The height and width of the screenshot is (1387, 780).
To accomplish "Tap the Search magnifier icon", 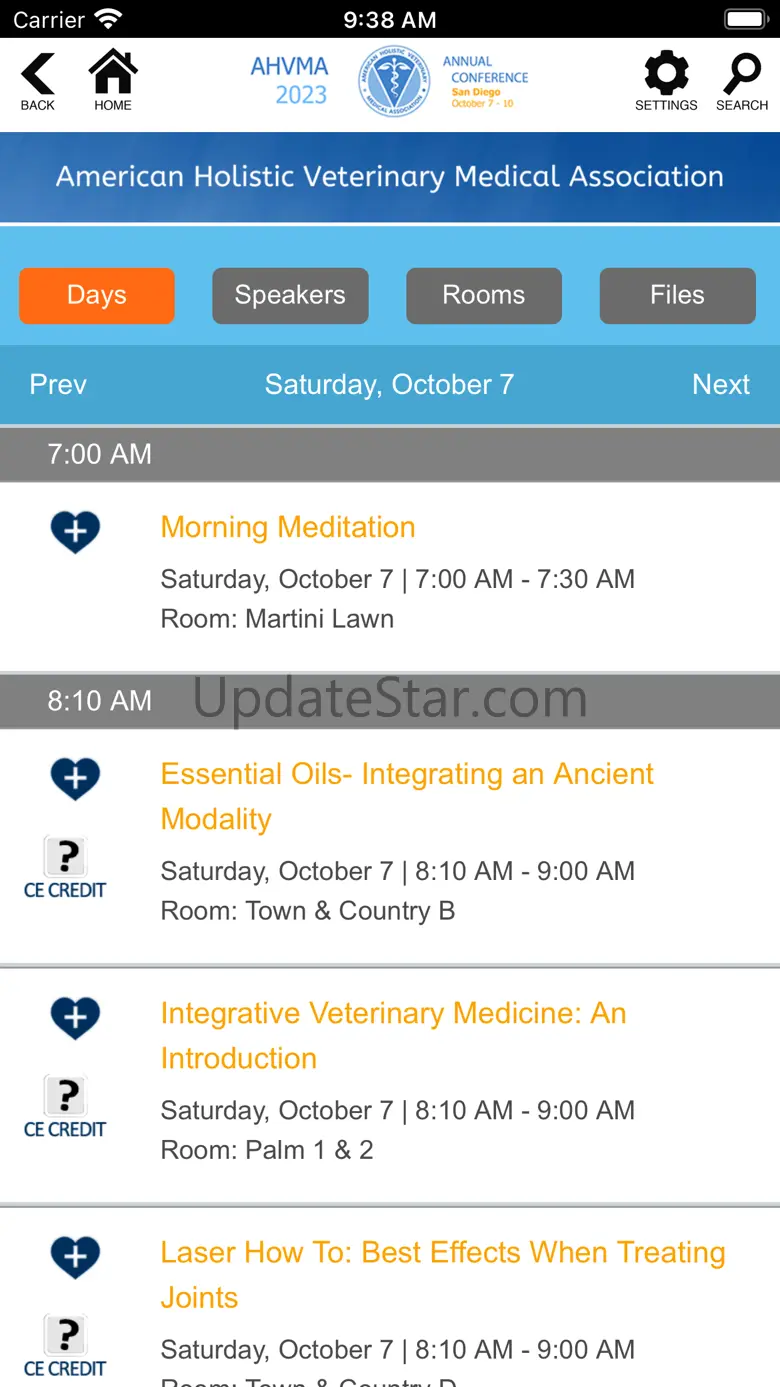I will [742, 82].
